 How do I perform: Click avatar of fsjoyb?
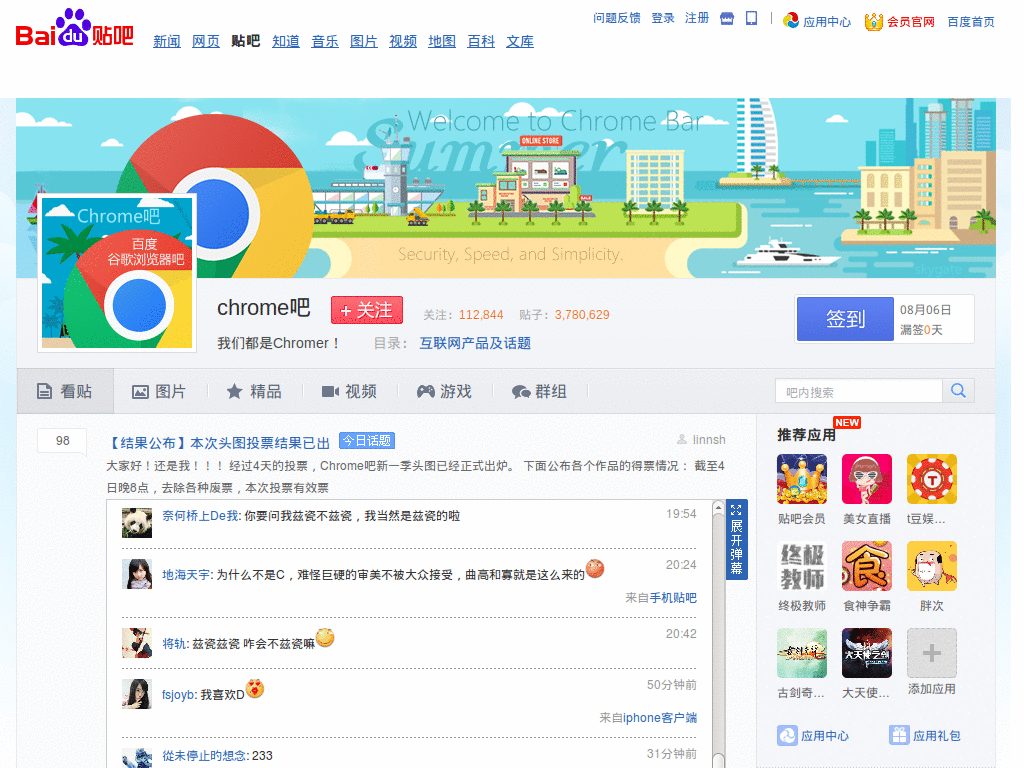137,694
